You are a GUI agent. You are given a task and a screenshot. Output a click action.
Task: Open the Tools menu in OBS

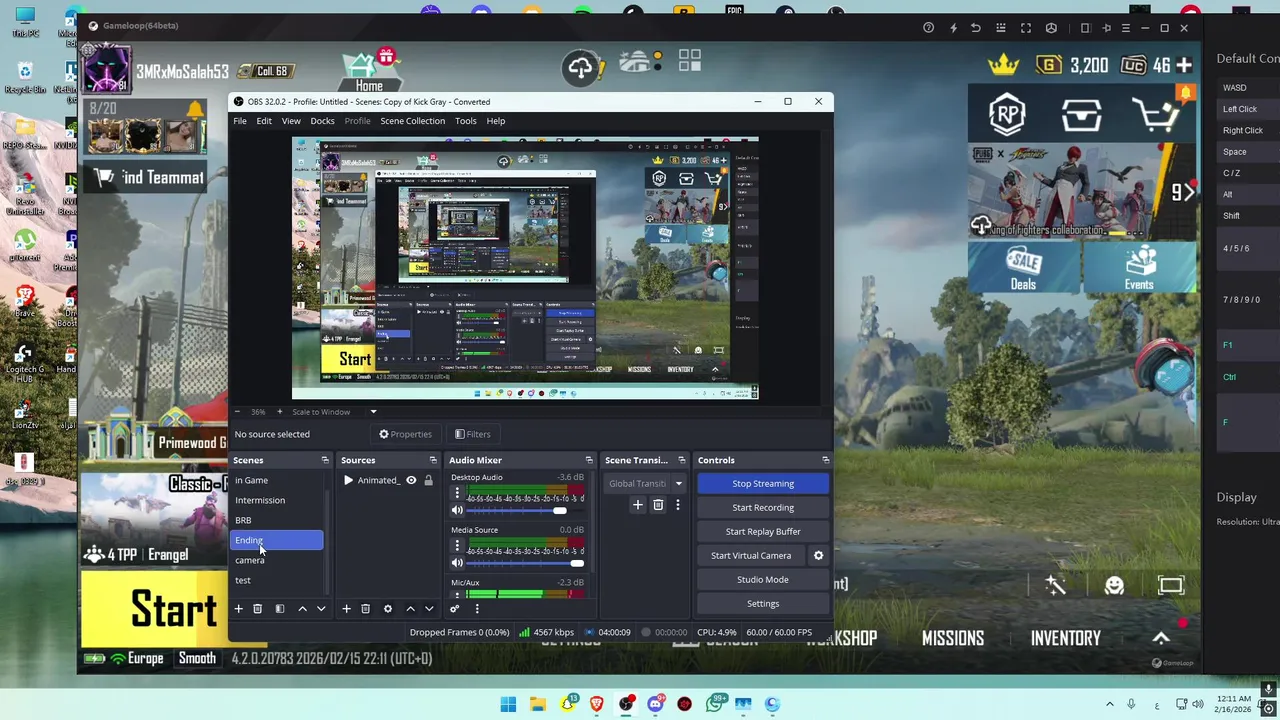(x=466, y=121)
